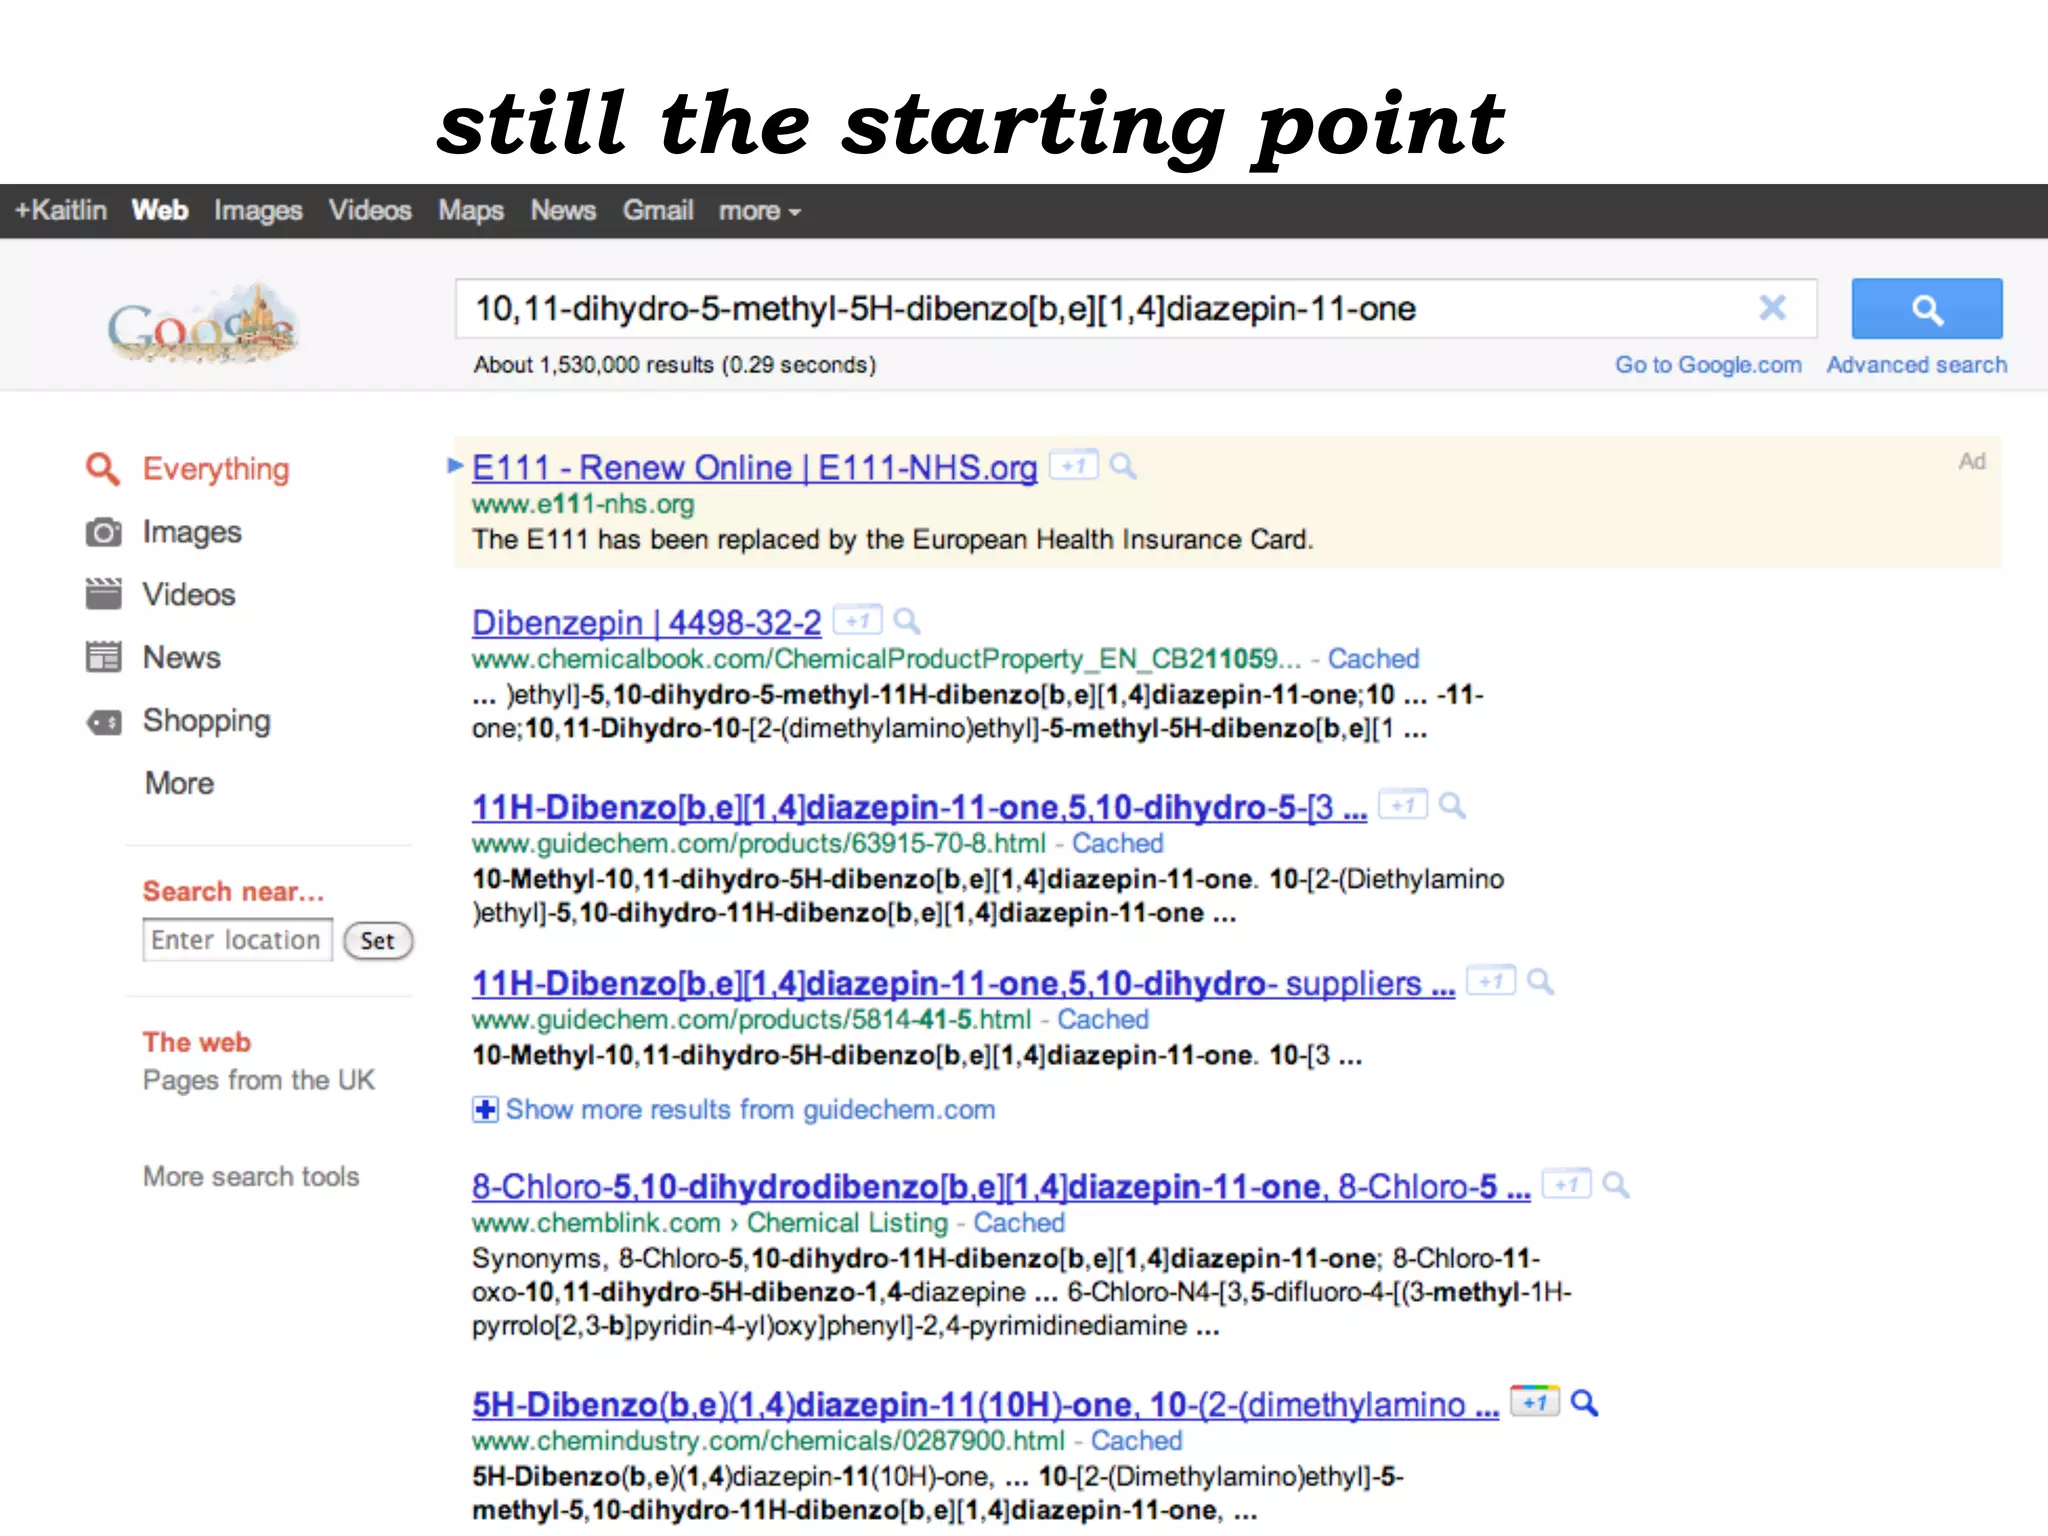The height and width of the screenshot is (1536, 2048).
Task: Click the News newspaper icon in sidebar
Action: pos(103,657)
